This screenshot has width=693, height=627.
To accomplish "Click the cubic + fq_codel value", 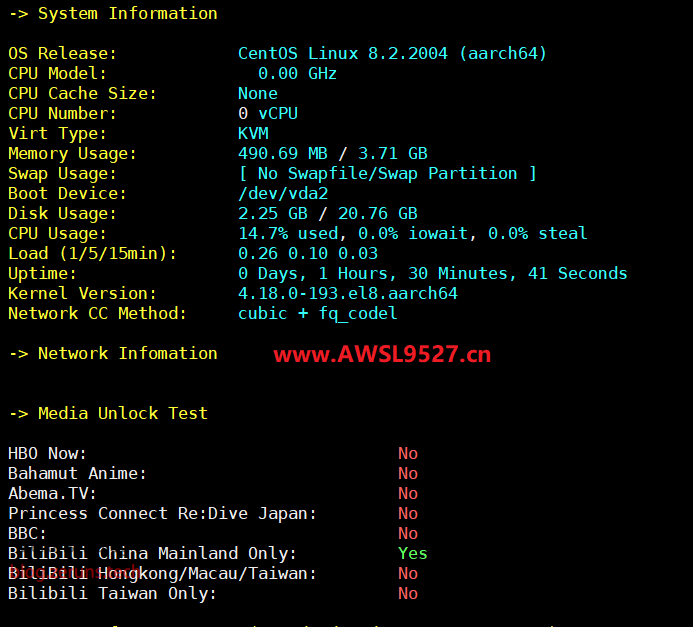I will tap(317, 314).
